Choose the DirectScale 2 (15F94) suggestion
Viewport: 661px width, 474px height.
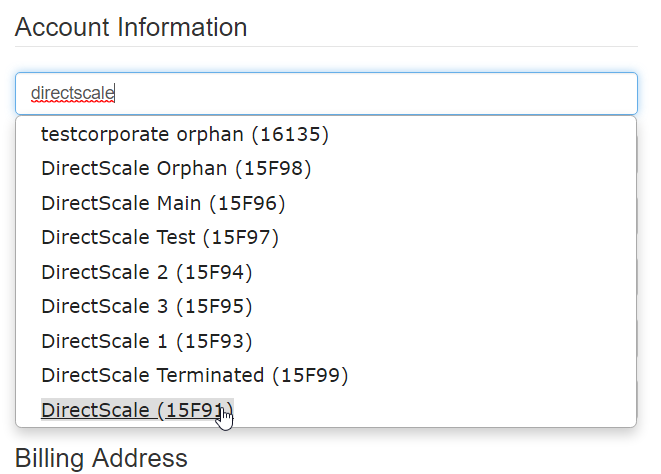[x=147, y=272]
